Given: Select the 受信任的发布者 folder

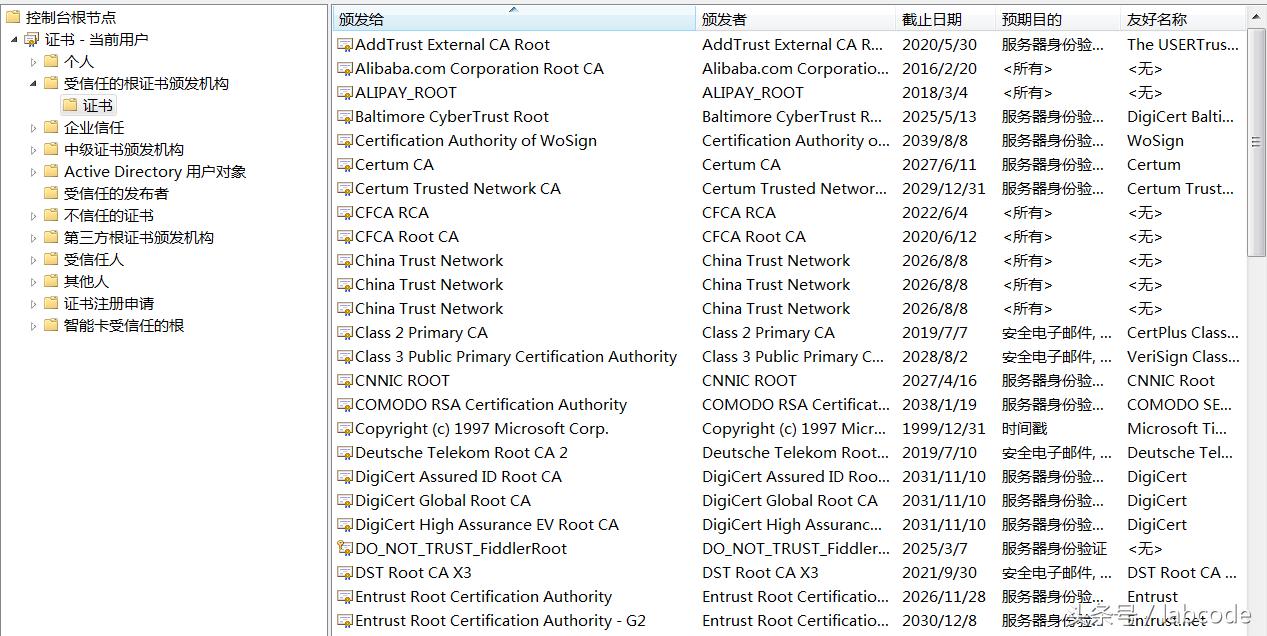Looking at the screenshot, I should coord(116,194).
